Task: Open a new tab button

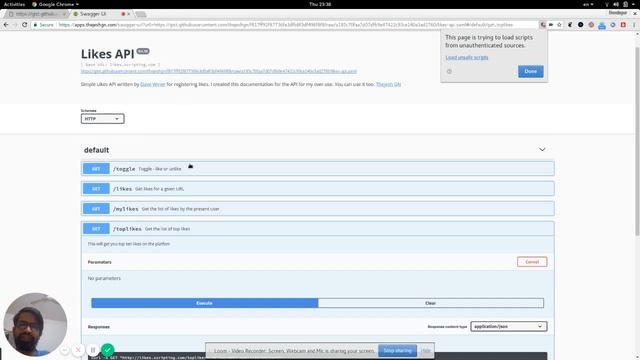Action: coord(141,14)
